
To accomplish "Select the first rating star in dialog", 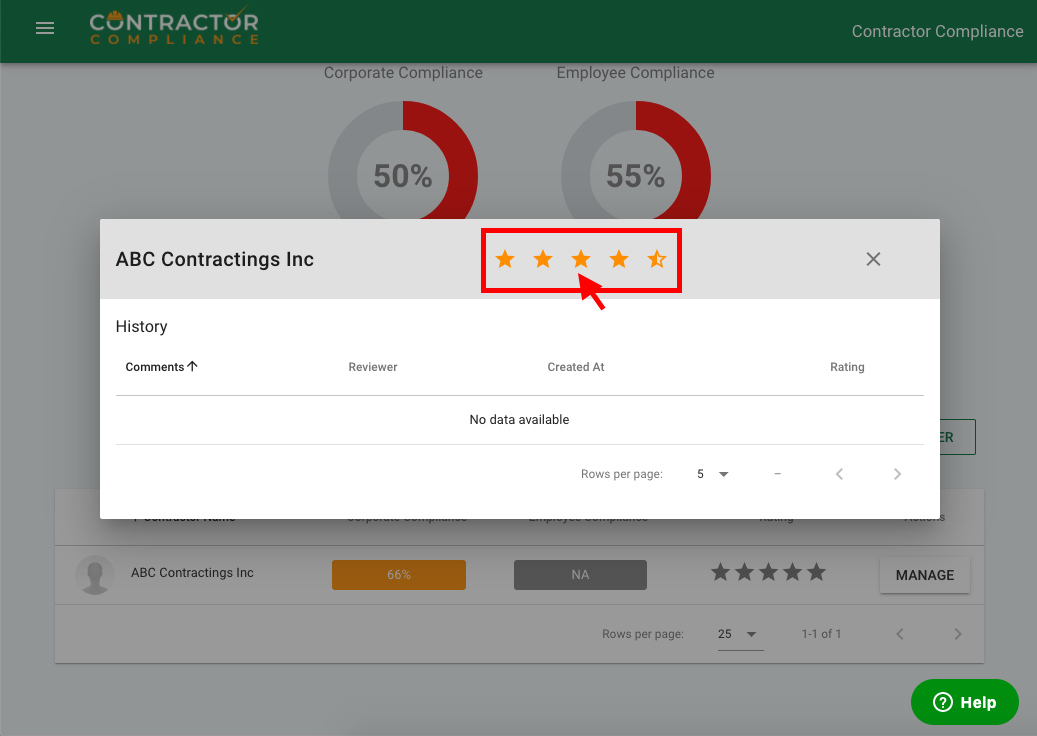I will tap(505, 260).
